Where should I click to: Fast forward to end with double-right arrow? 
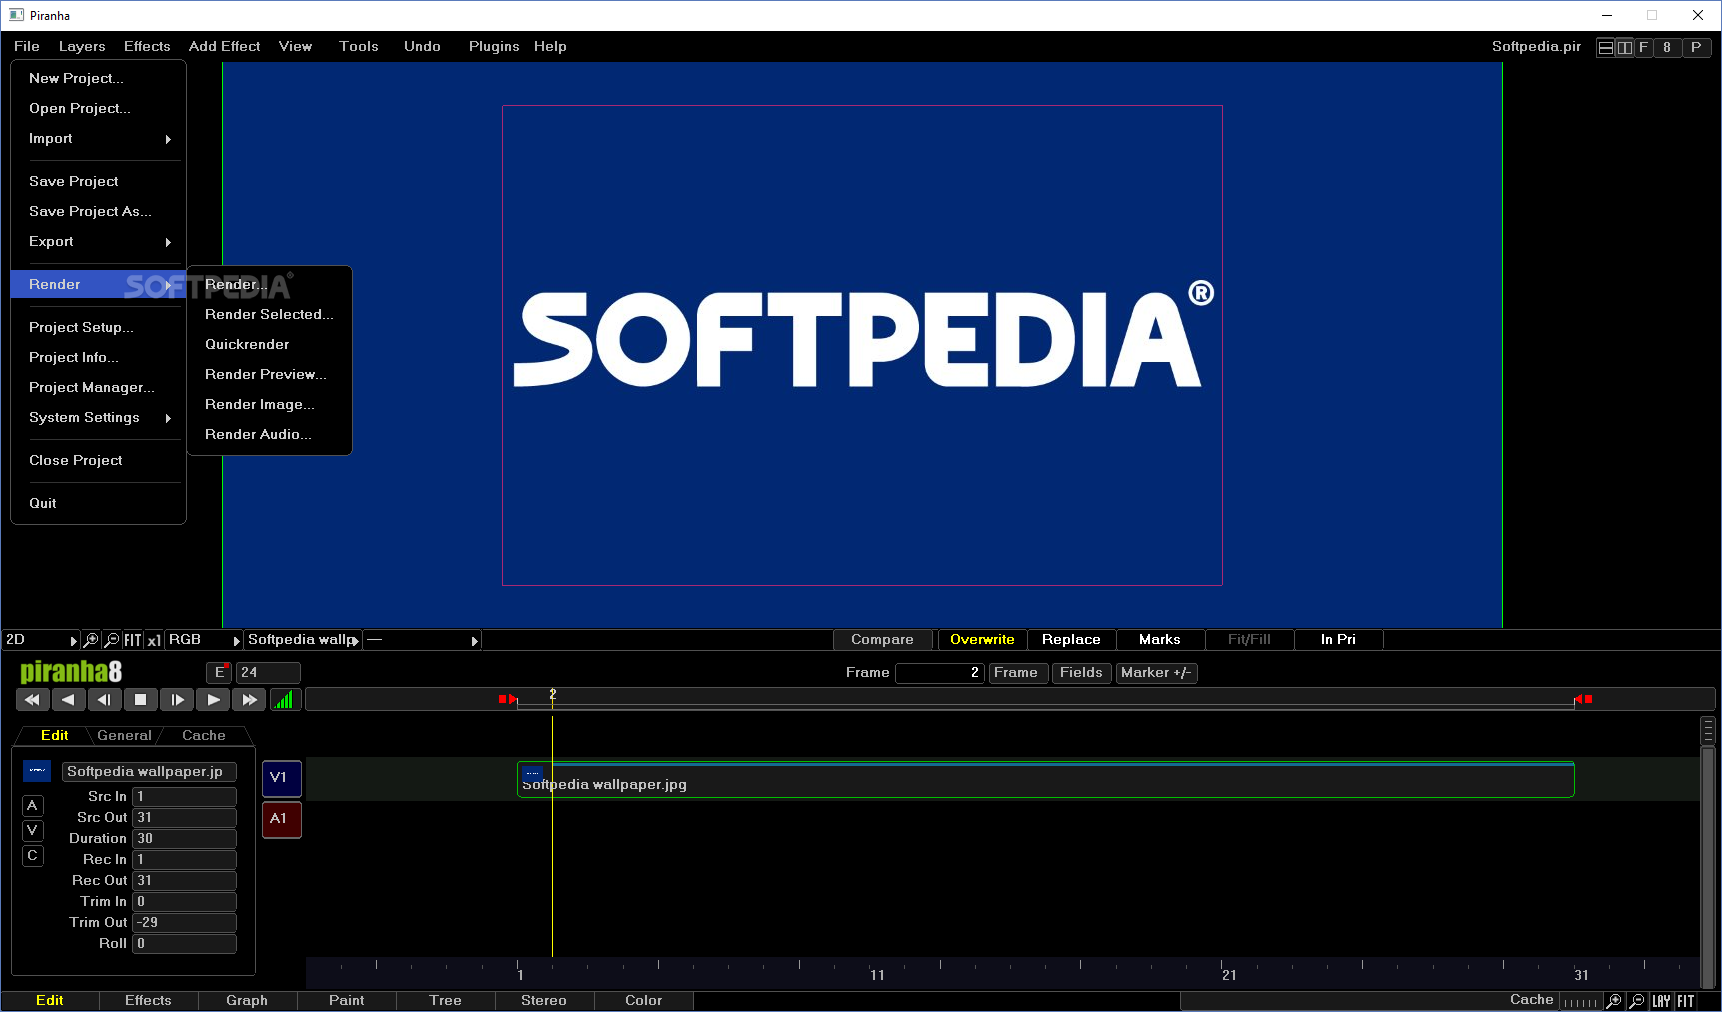249,700
